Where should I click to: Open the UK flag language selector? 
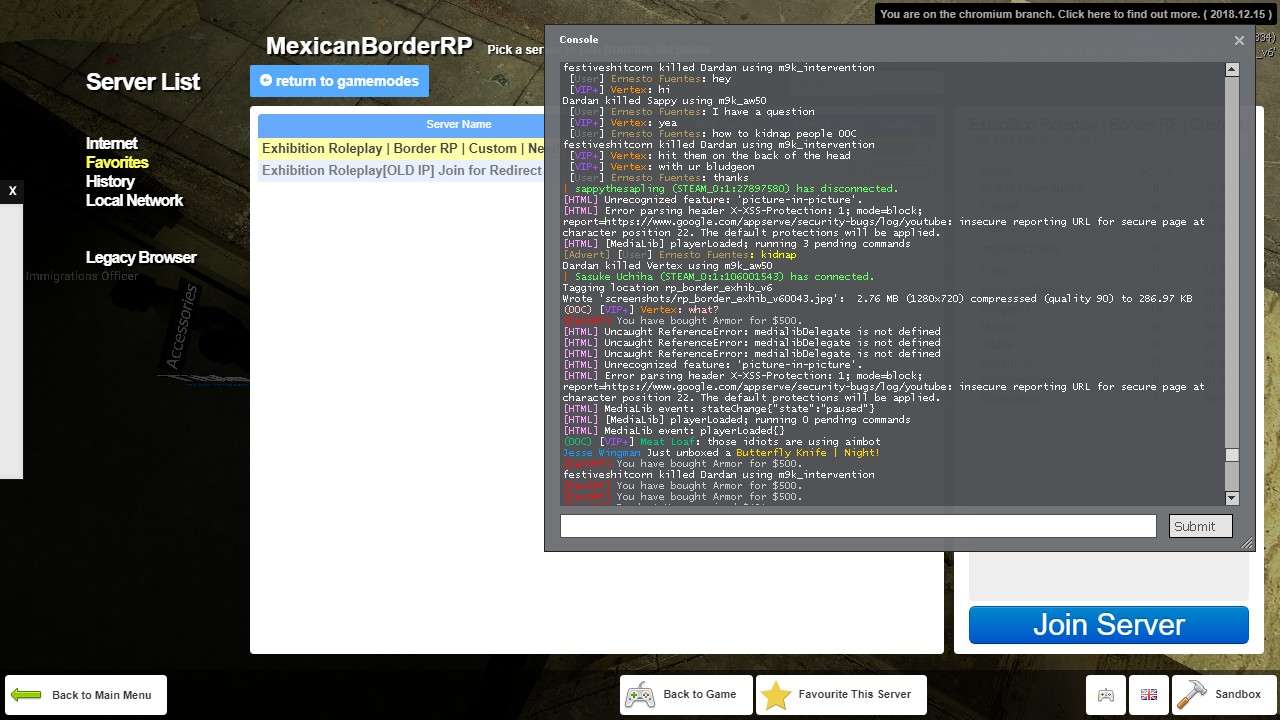click(1148, 695)
